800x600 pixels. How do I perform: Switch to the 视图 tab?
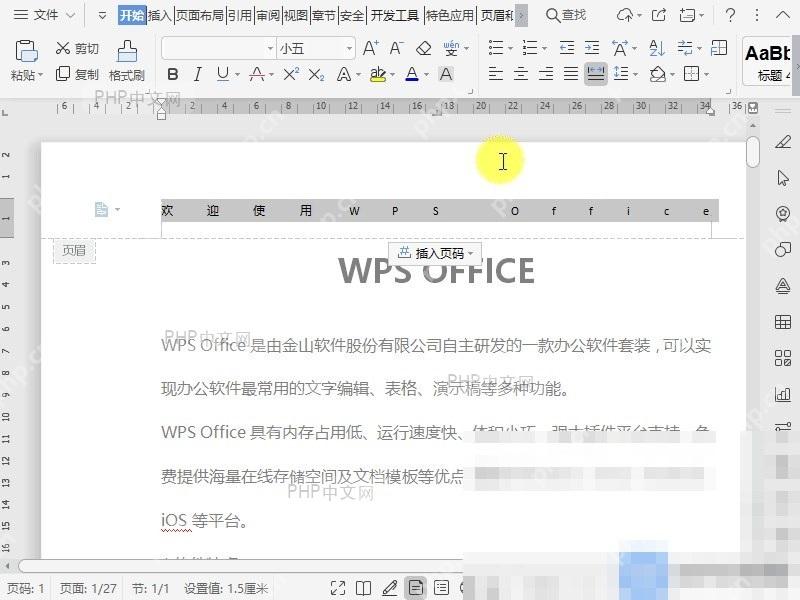pyautogui.click(x=296, y=16)
